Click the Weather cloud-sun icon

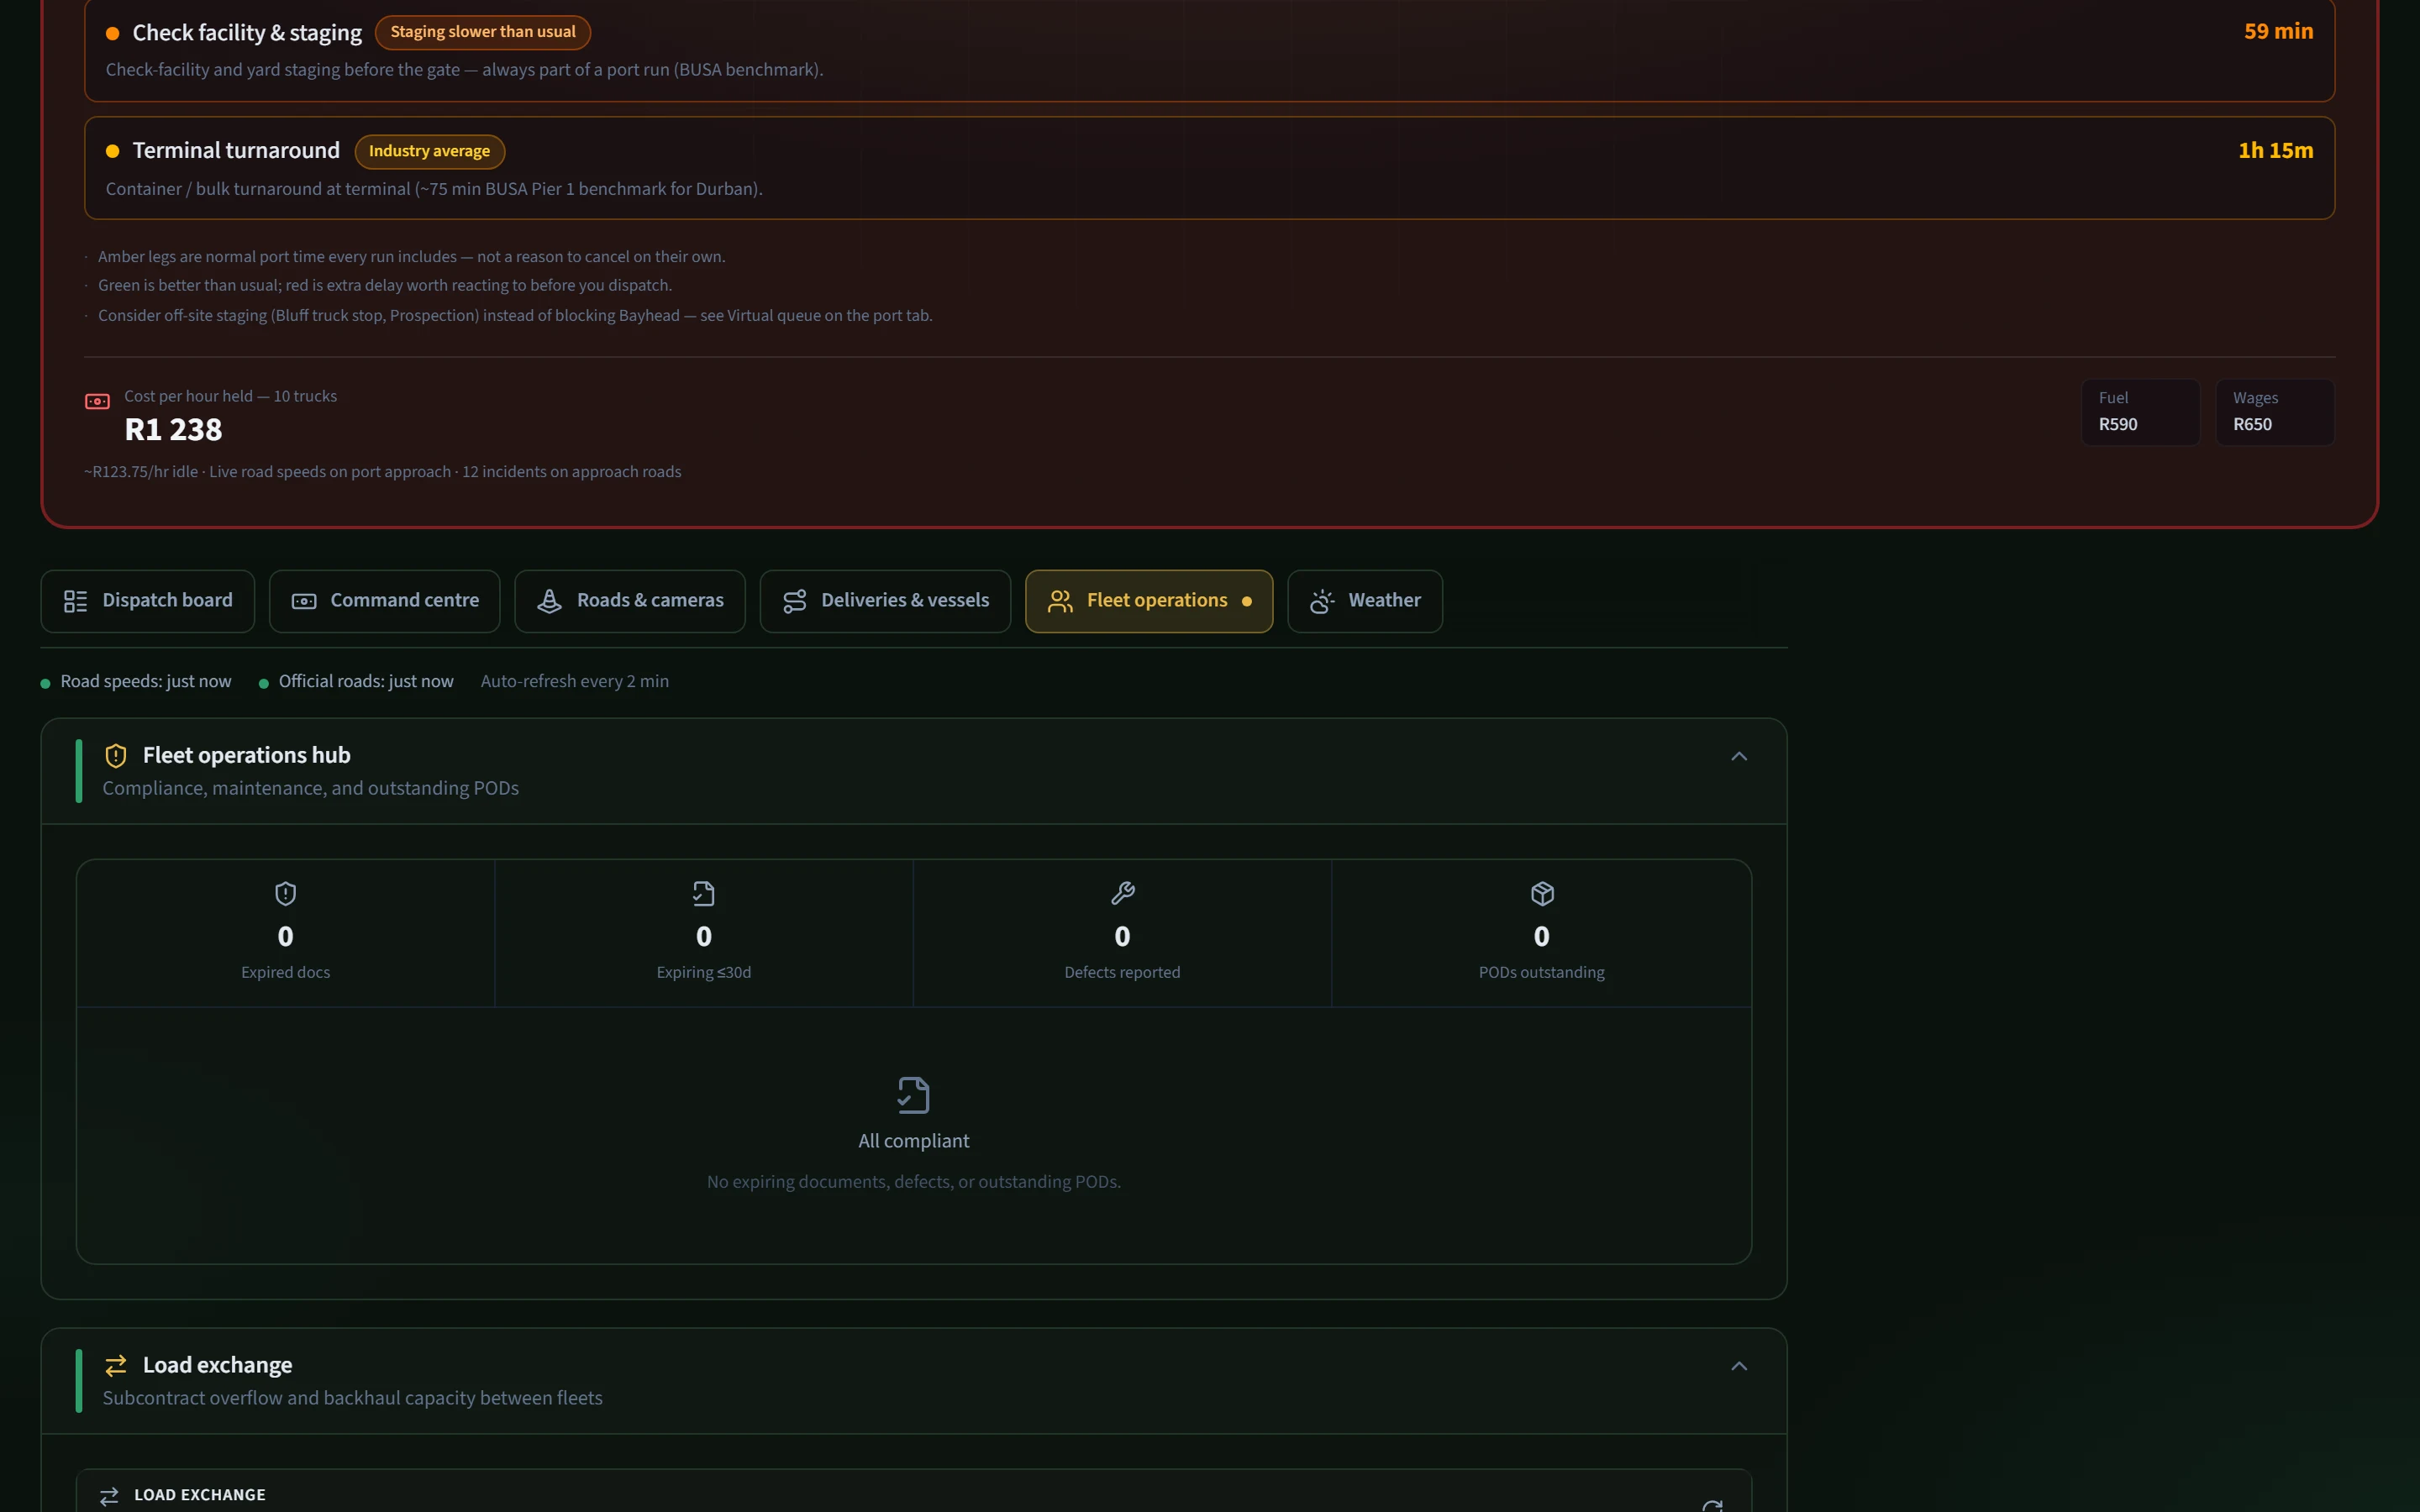(1322, 601)
